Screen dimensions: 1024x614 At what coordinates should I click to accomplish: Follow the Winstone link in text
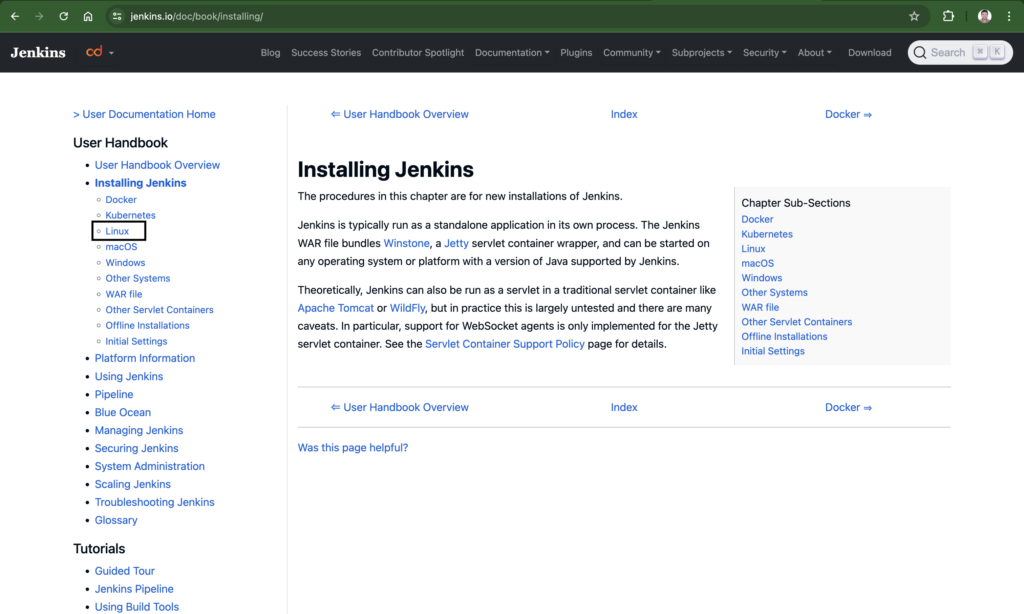pyautogui.click(x=406, y=243)
